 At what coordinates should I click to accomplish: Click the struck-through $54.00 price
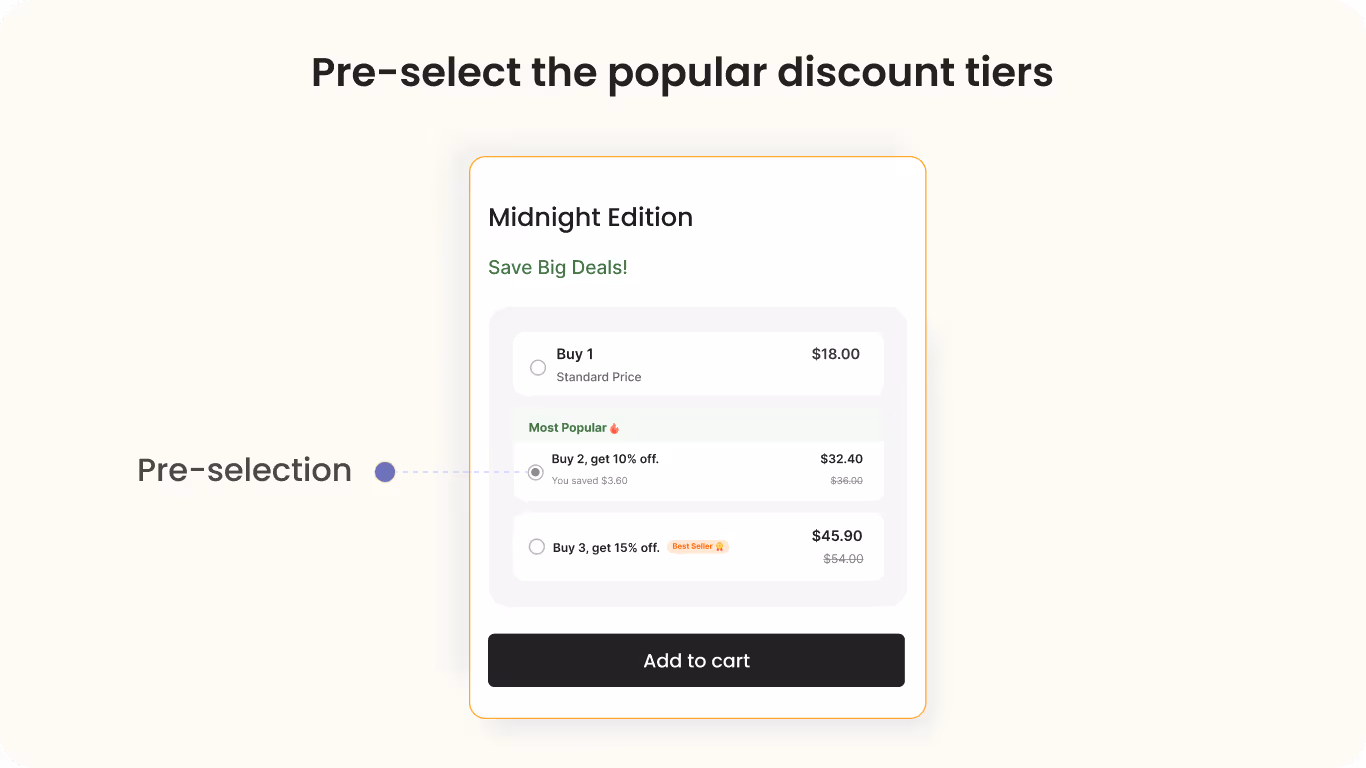pos(844,559)
